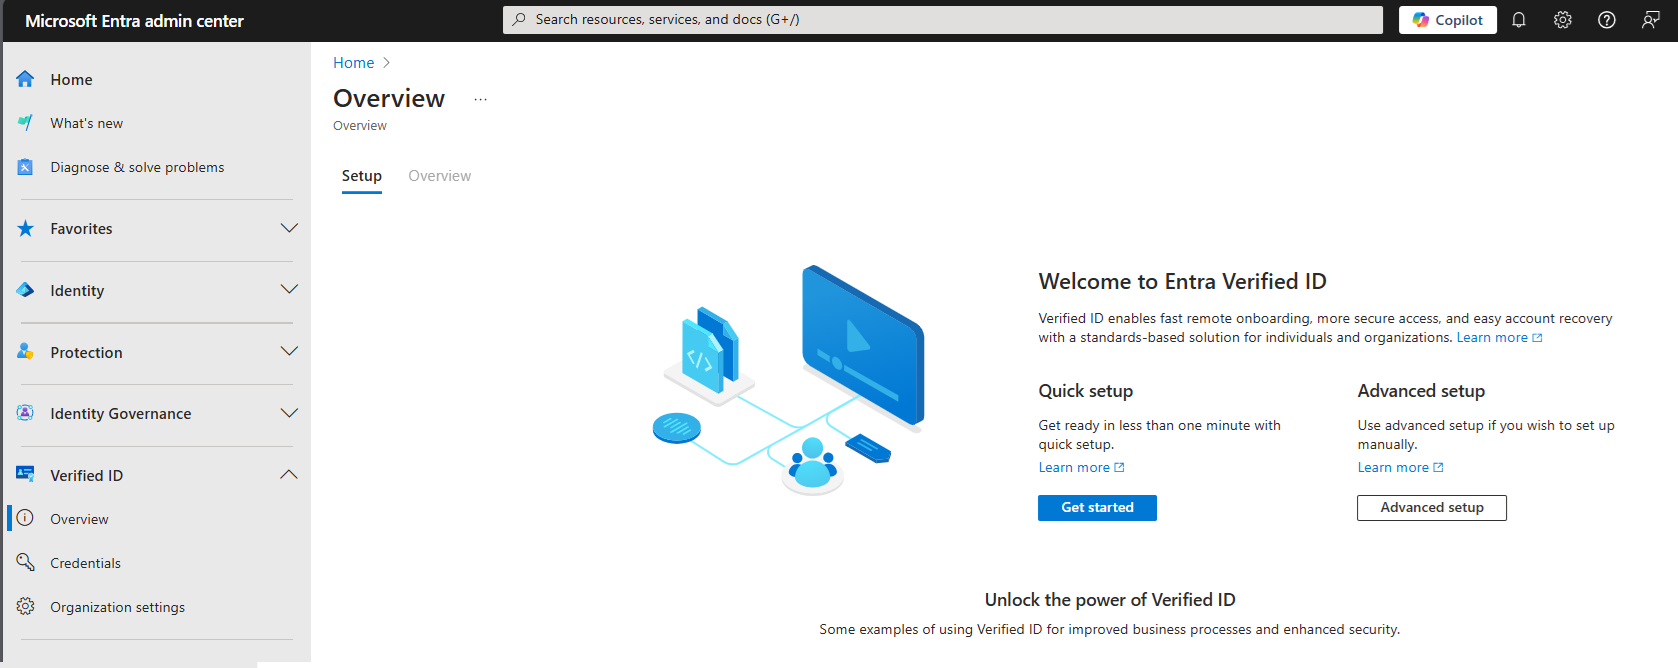Click the Get started button
Viewport: 1678px width, 668px height.
pos(1097,508)
